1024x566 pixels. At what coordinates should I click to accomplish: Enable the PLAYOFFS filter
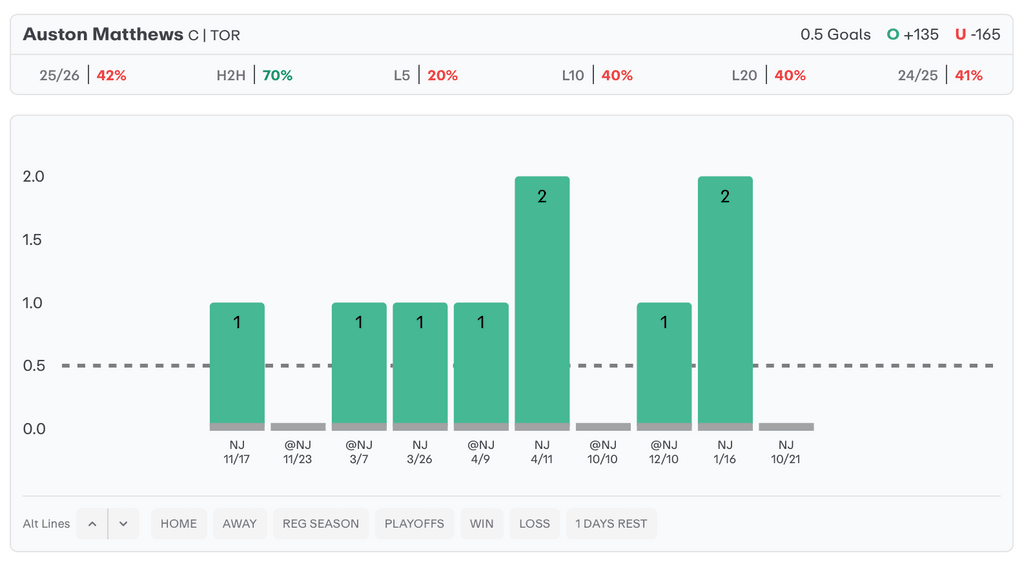pyautogui.click(x=414, y=523)
